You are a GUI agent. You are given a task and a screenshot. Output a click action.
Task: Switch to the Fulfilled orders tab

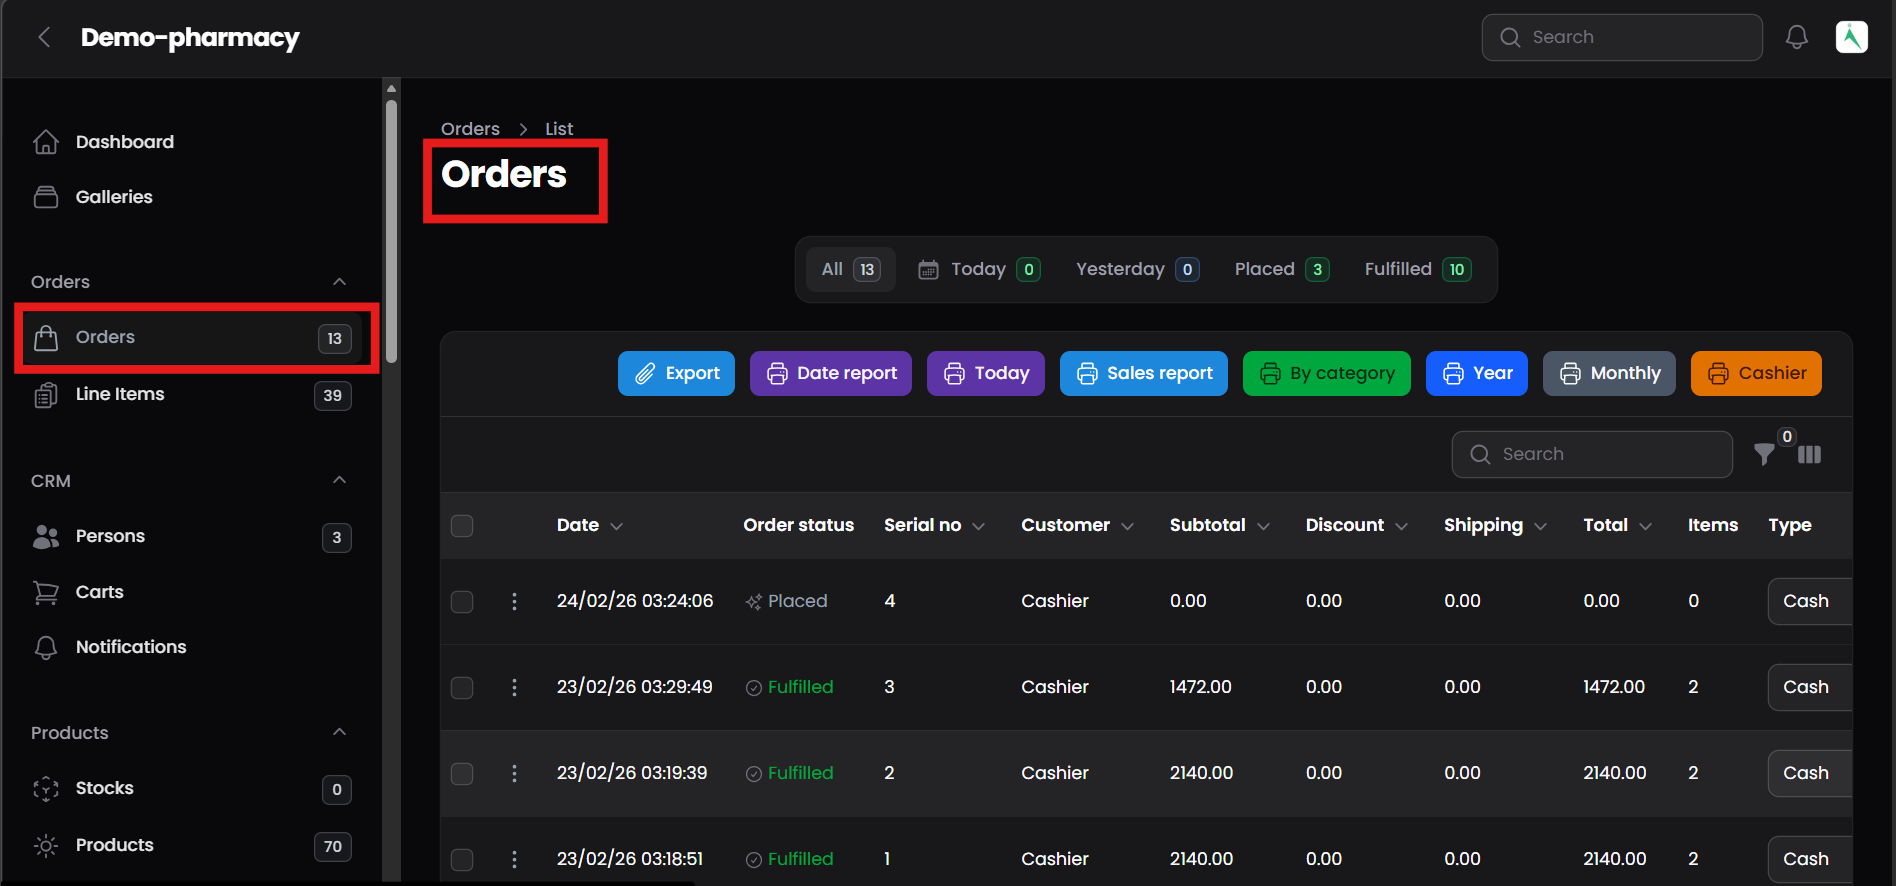click(1416, 269)
